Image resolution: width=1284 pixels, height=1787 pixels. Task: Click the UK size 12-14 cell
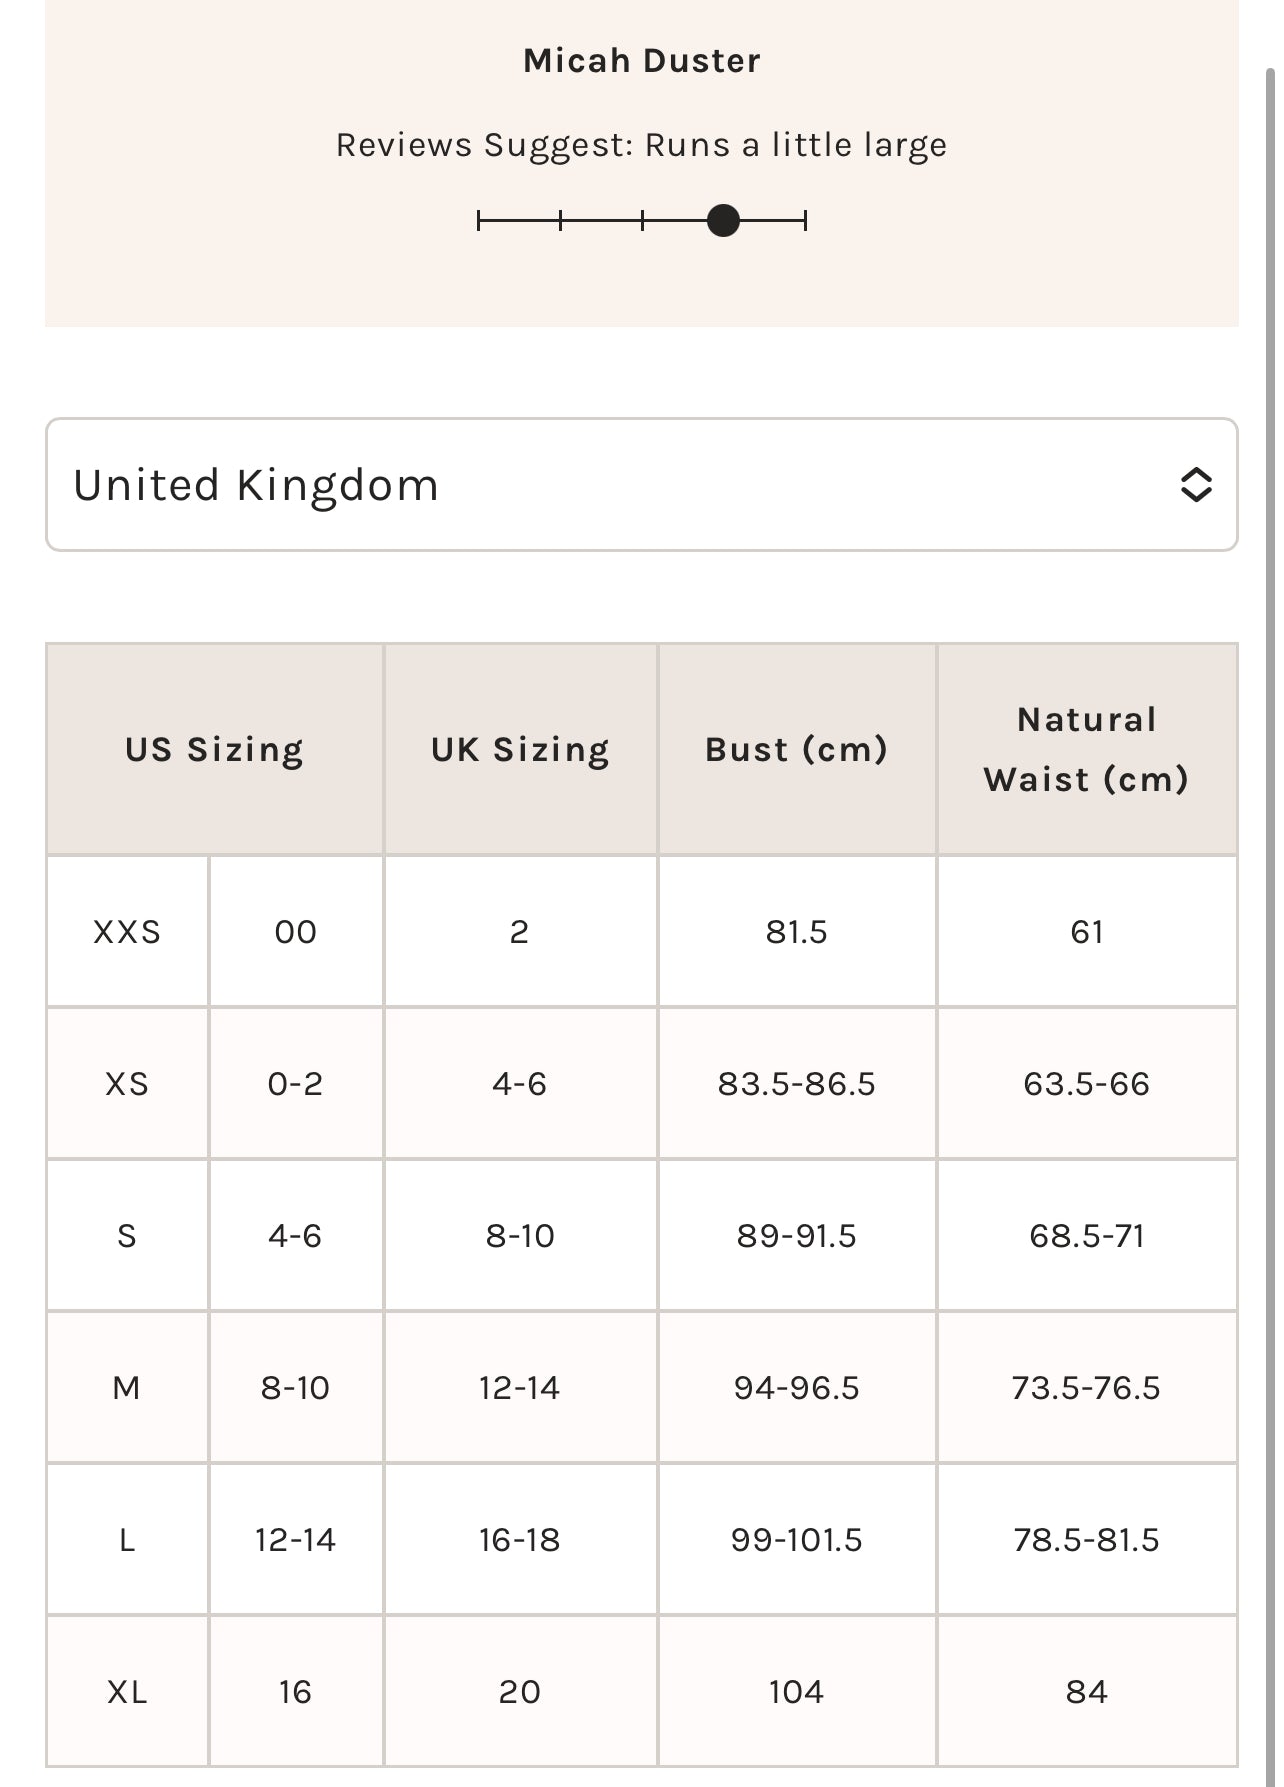(x=520, y=1388)
